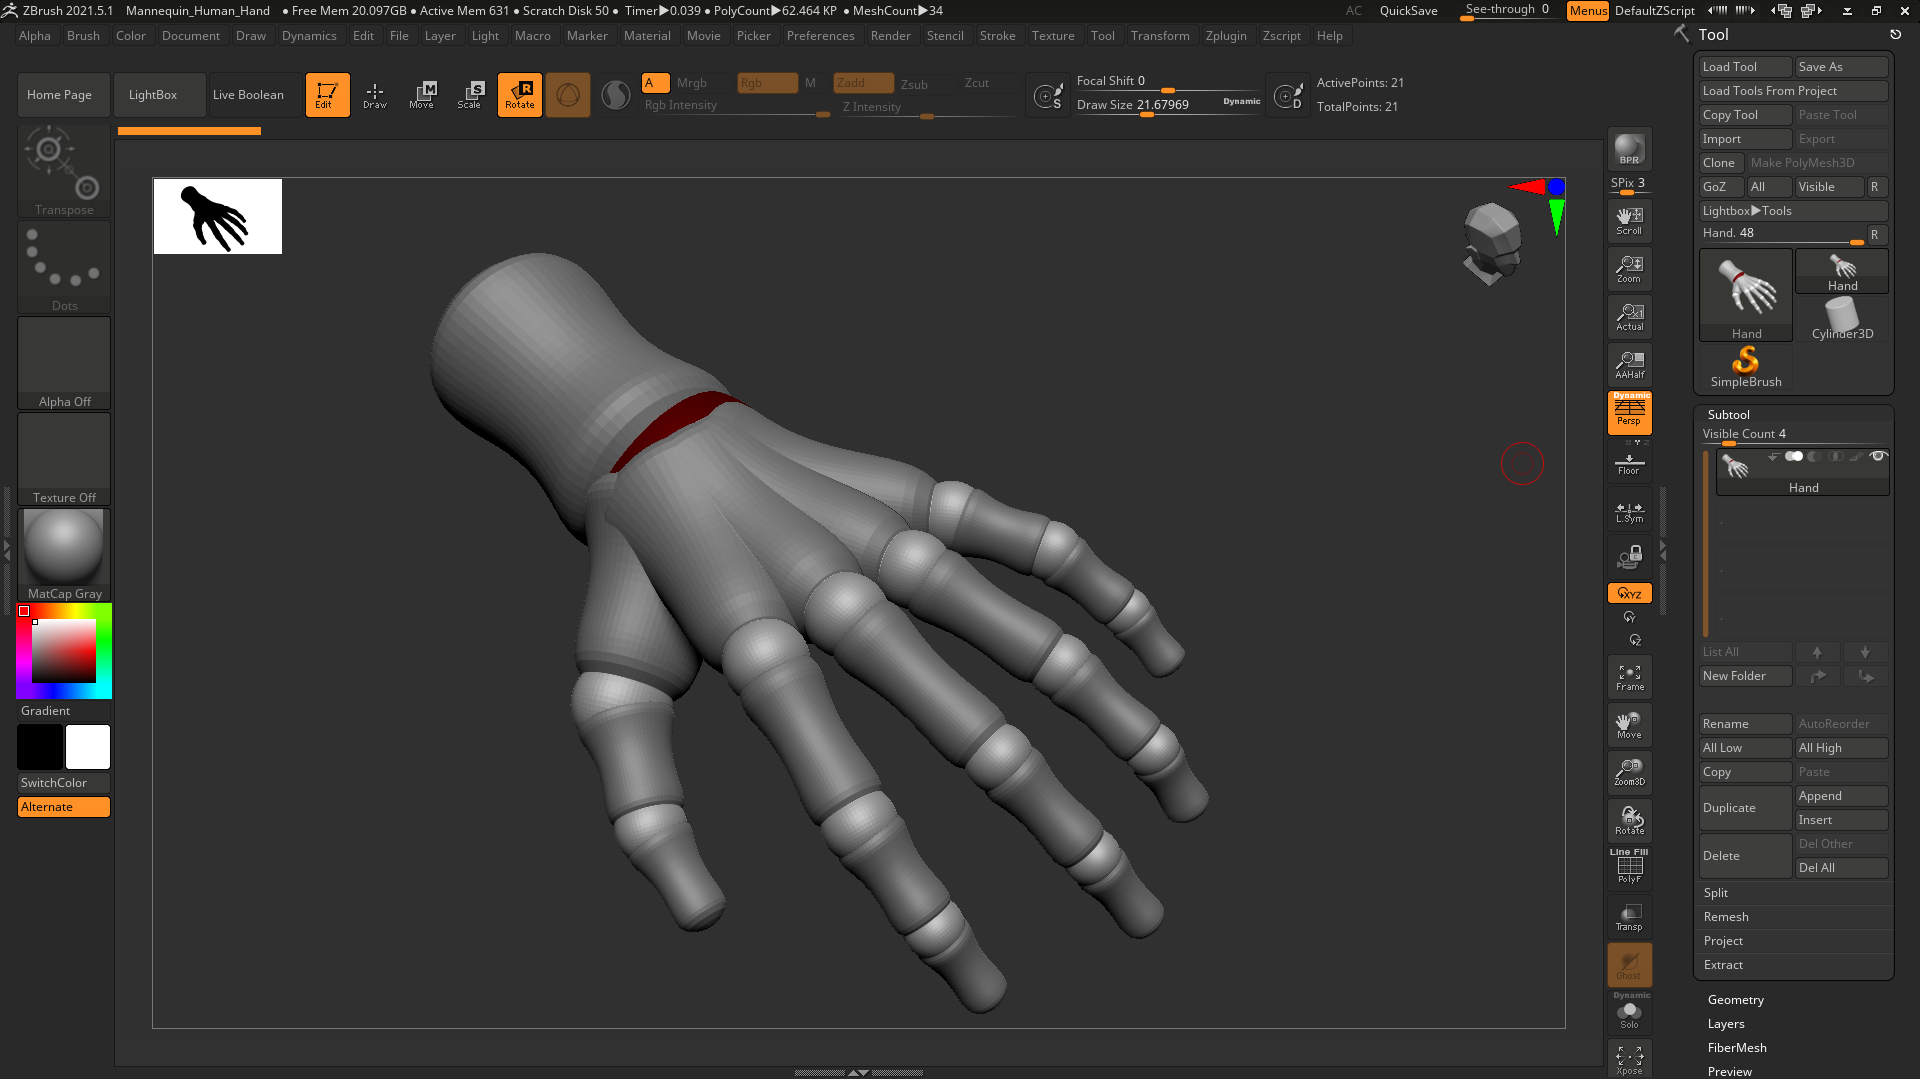Toggle Hand subtool visibility eye
This screenshot has height=1079, width=1920.
point(1878,457)
